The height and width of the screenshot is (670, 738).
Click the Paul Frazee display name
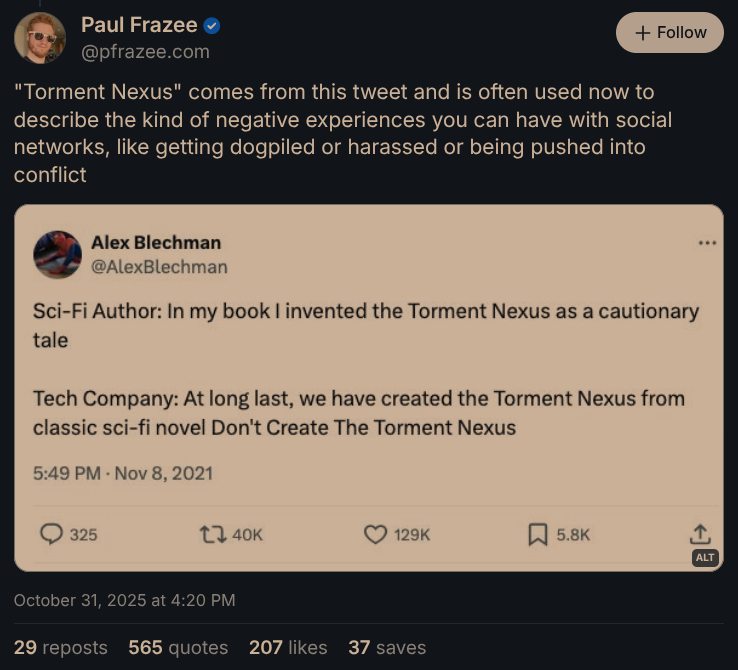(x=138, y=26)
